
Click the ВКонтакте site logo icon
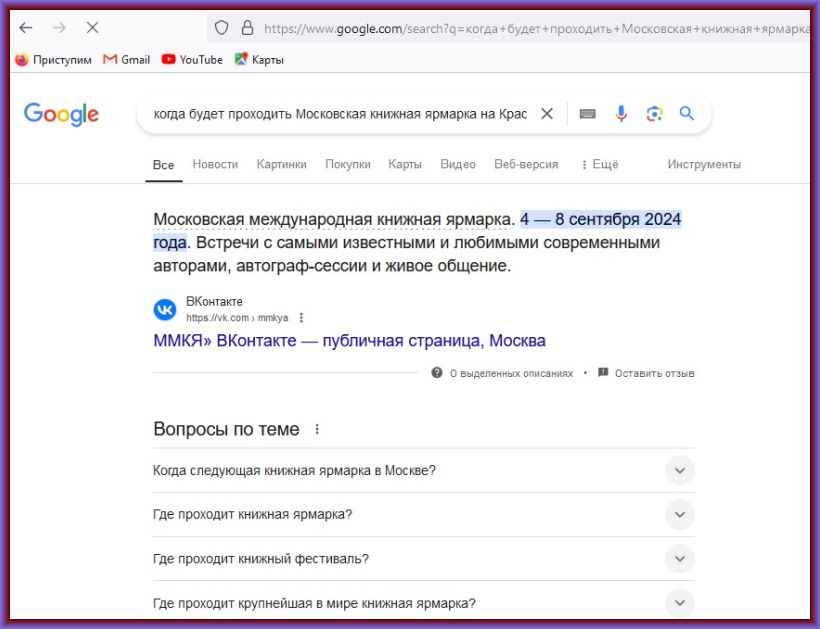[x=165, y=309]
